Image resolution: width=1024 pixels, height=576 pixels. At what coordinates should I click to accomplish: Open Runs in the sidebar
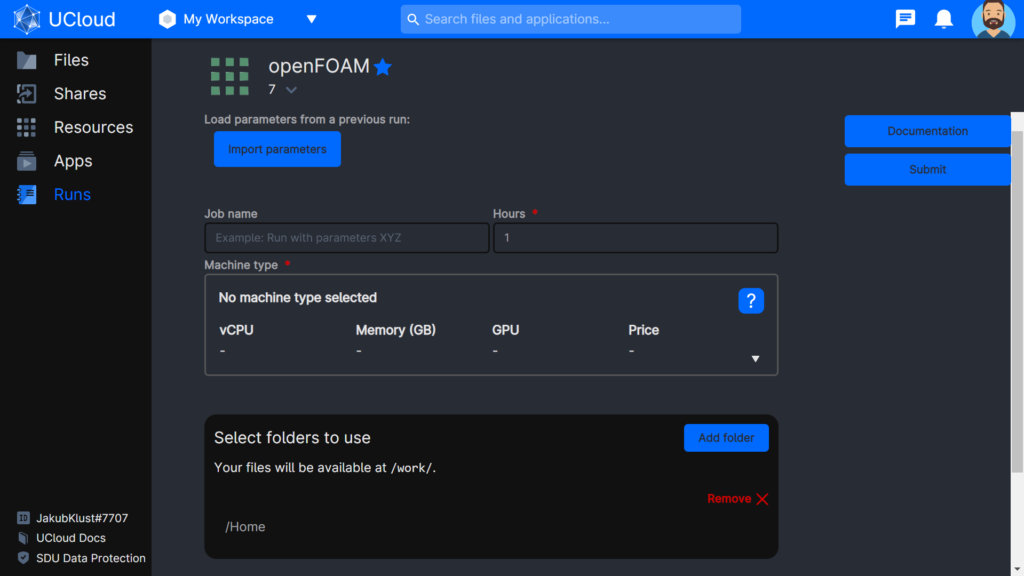click(72, 195)
